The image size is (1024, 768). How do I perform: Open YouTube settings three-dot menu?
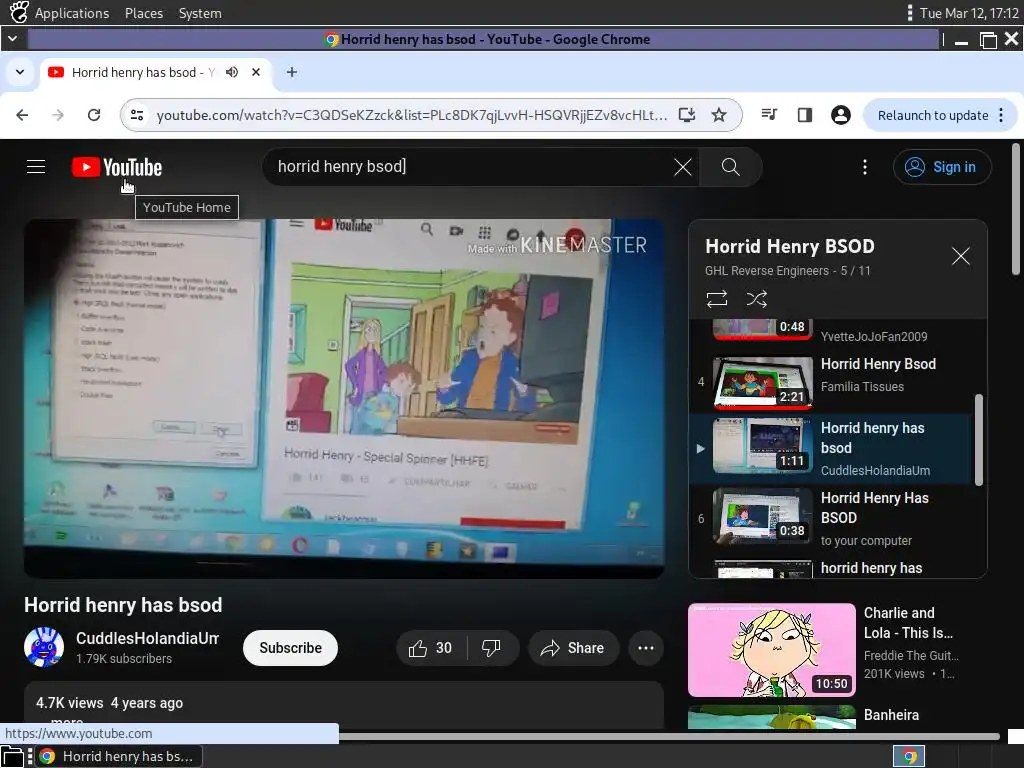coord(865,167)
